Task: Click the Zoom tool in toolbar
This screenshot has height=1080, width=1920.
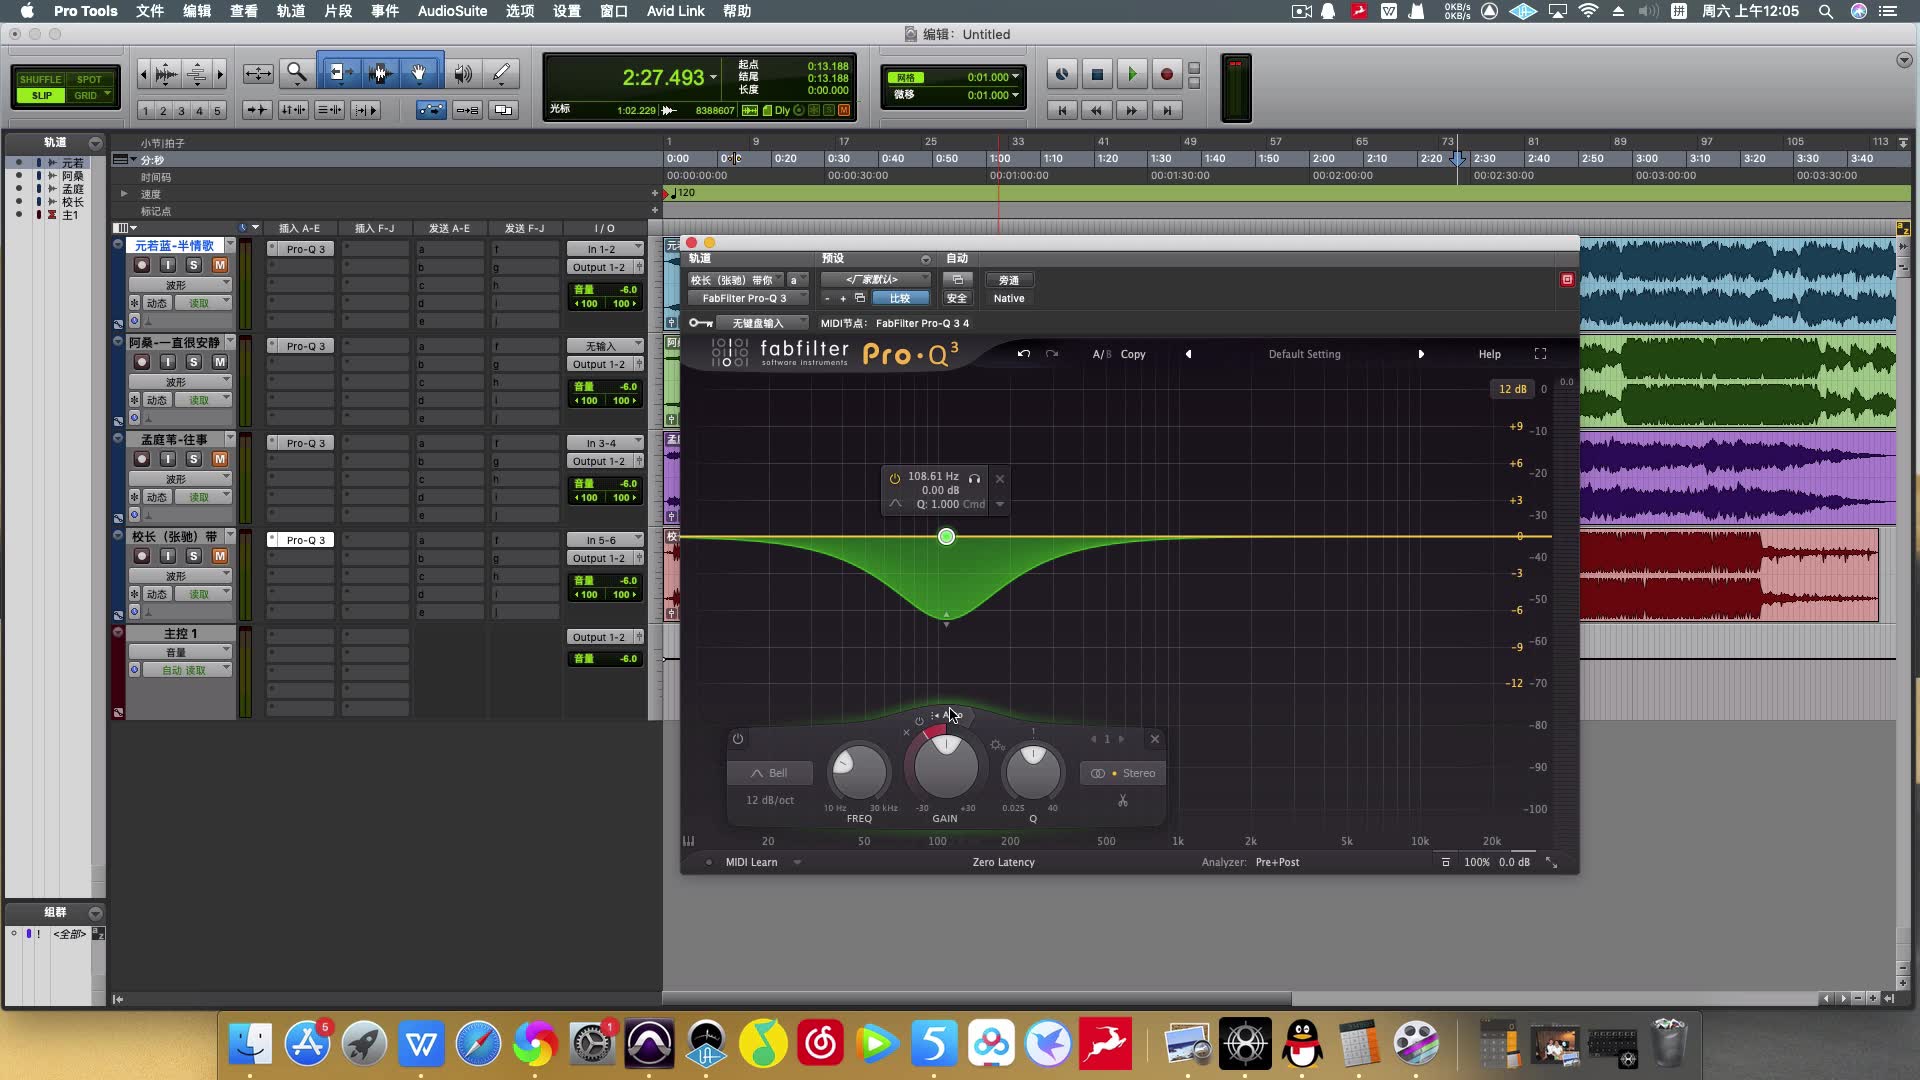Action: click(x=294, y=73)
